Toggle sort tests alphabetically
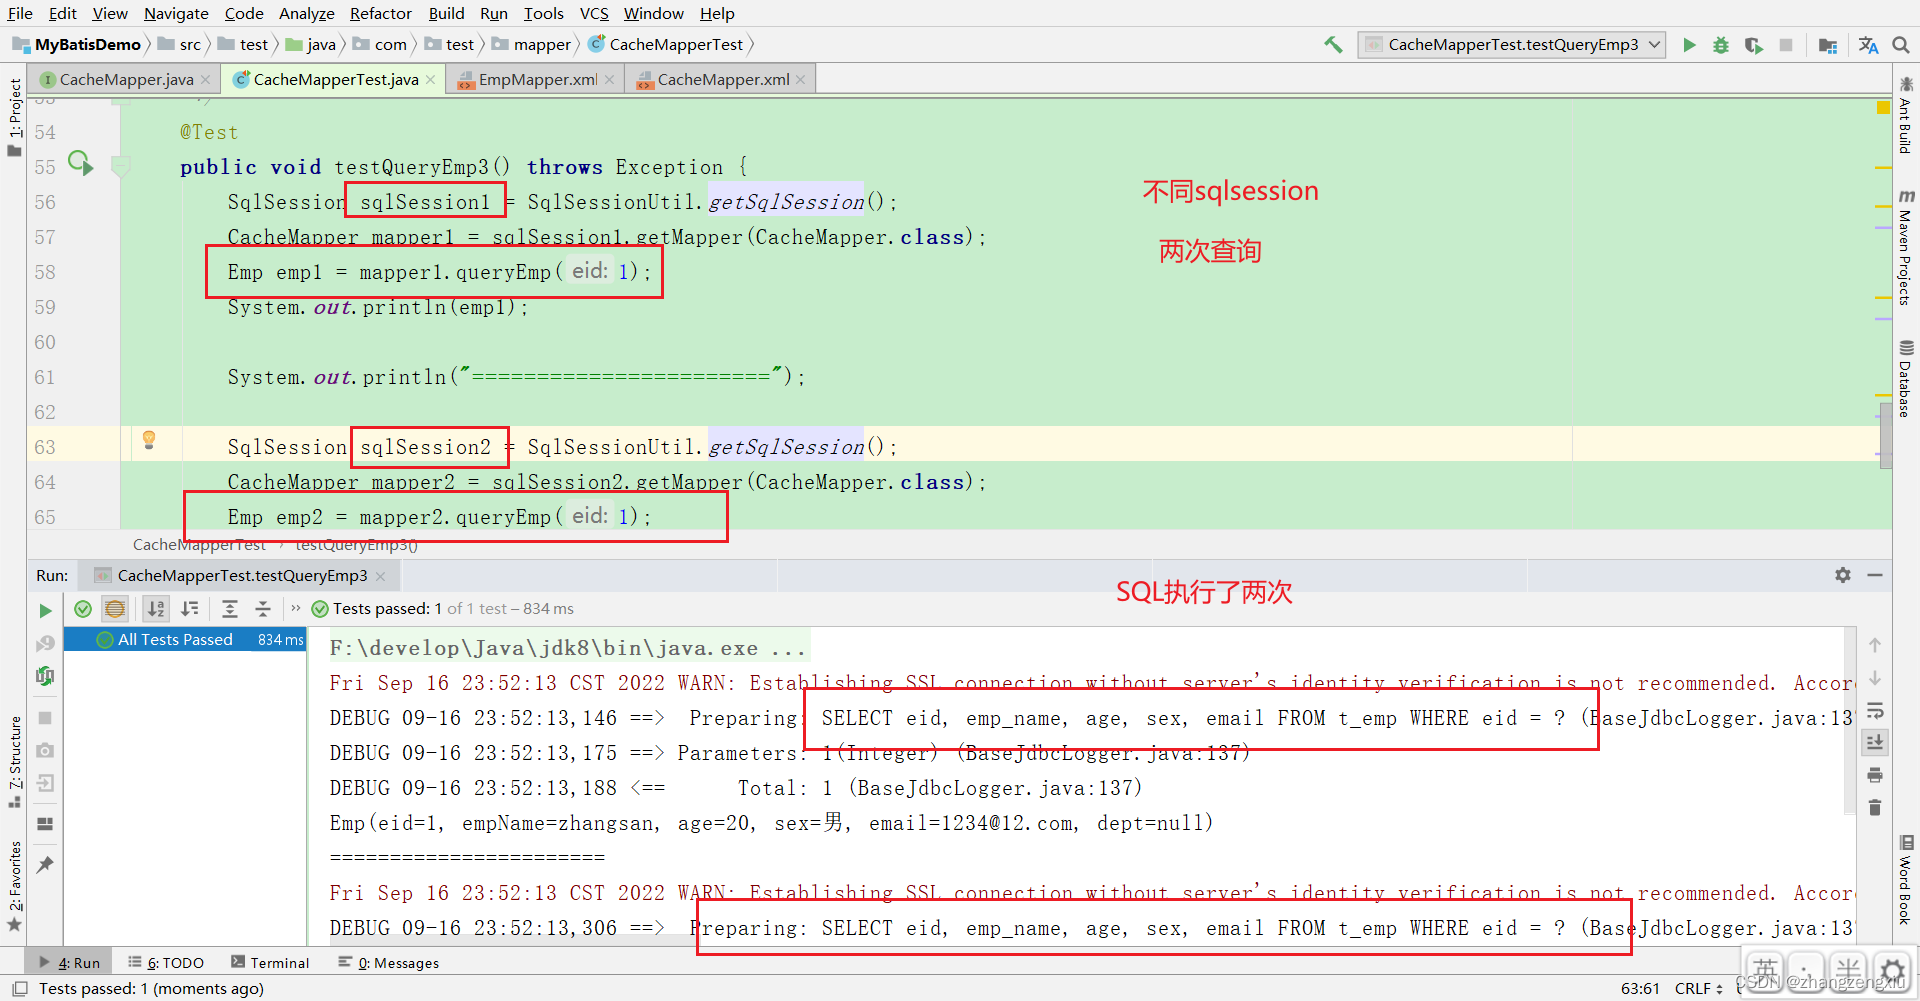This screenshot has height=1001, width=1920. click(156, 608)
